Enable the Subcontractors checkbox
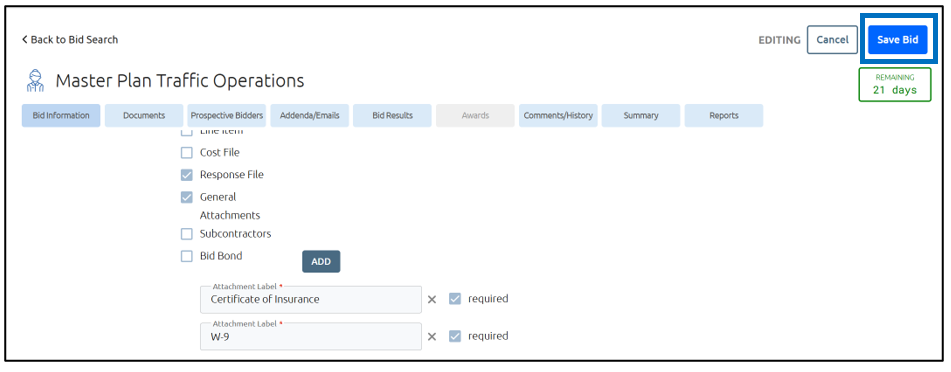Viewport: 951px width, 372px height. (x=187, y=234)
